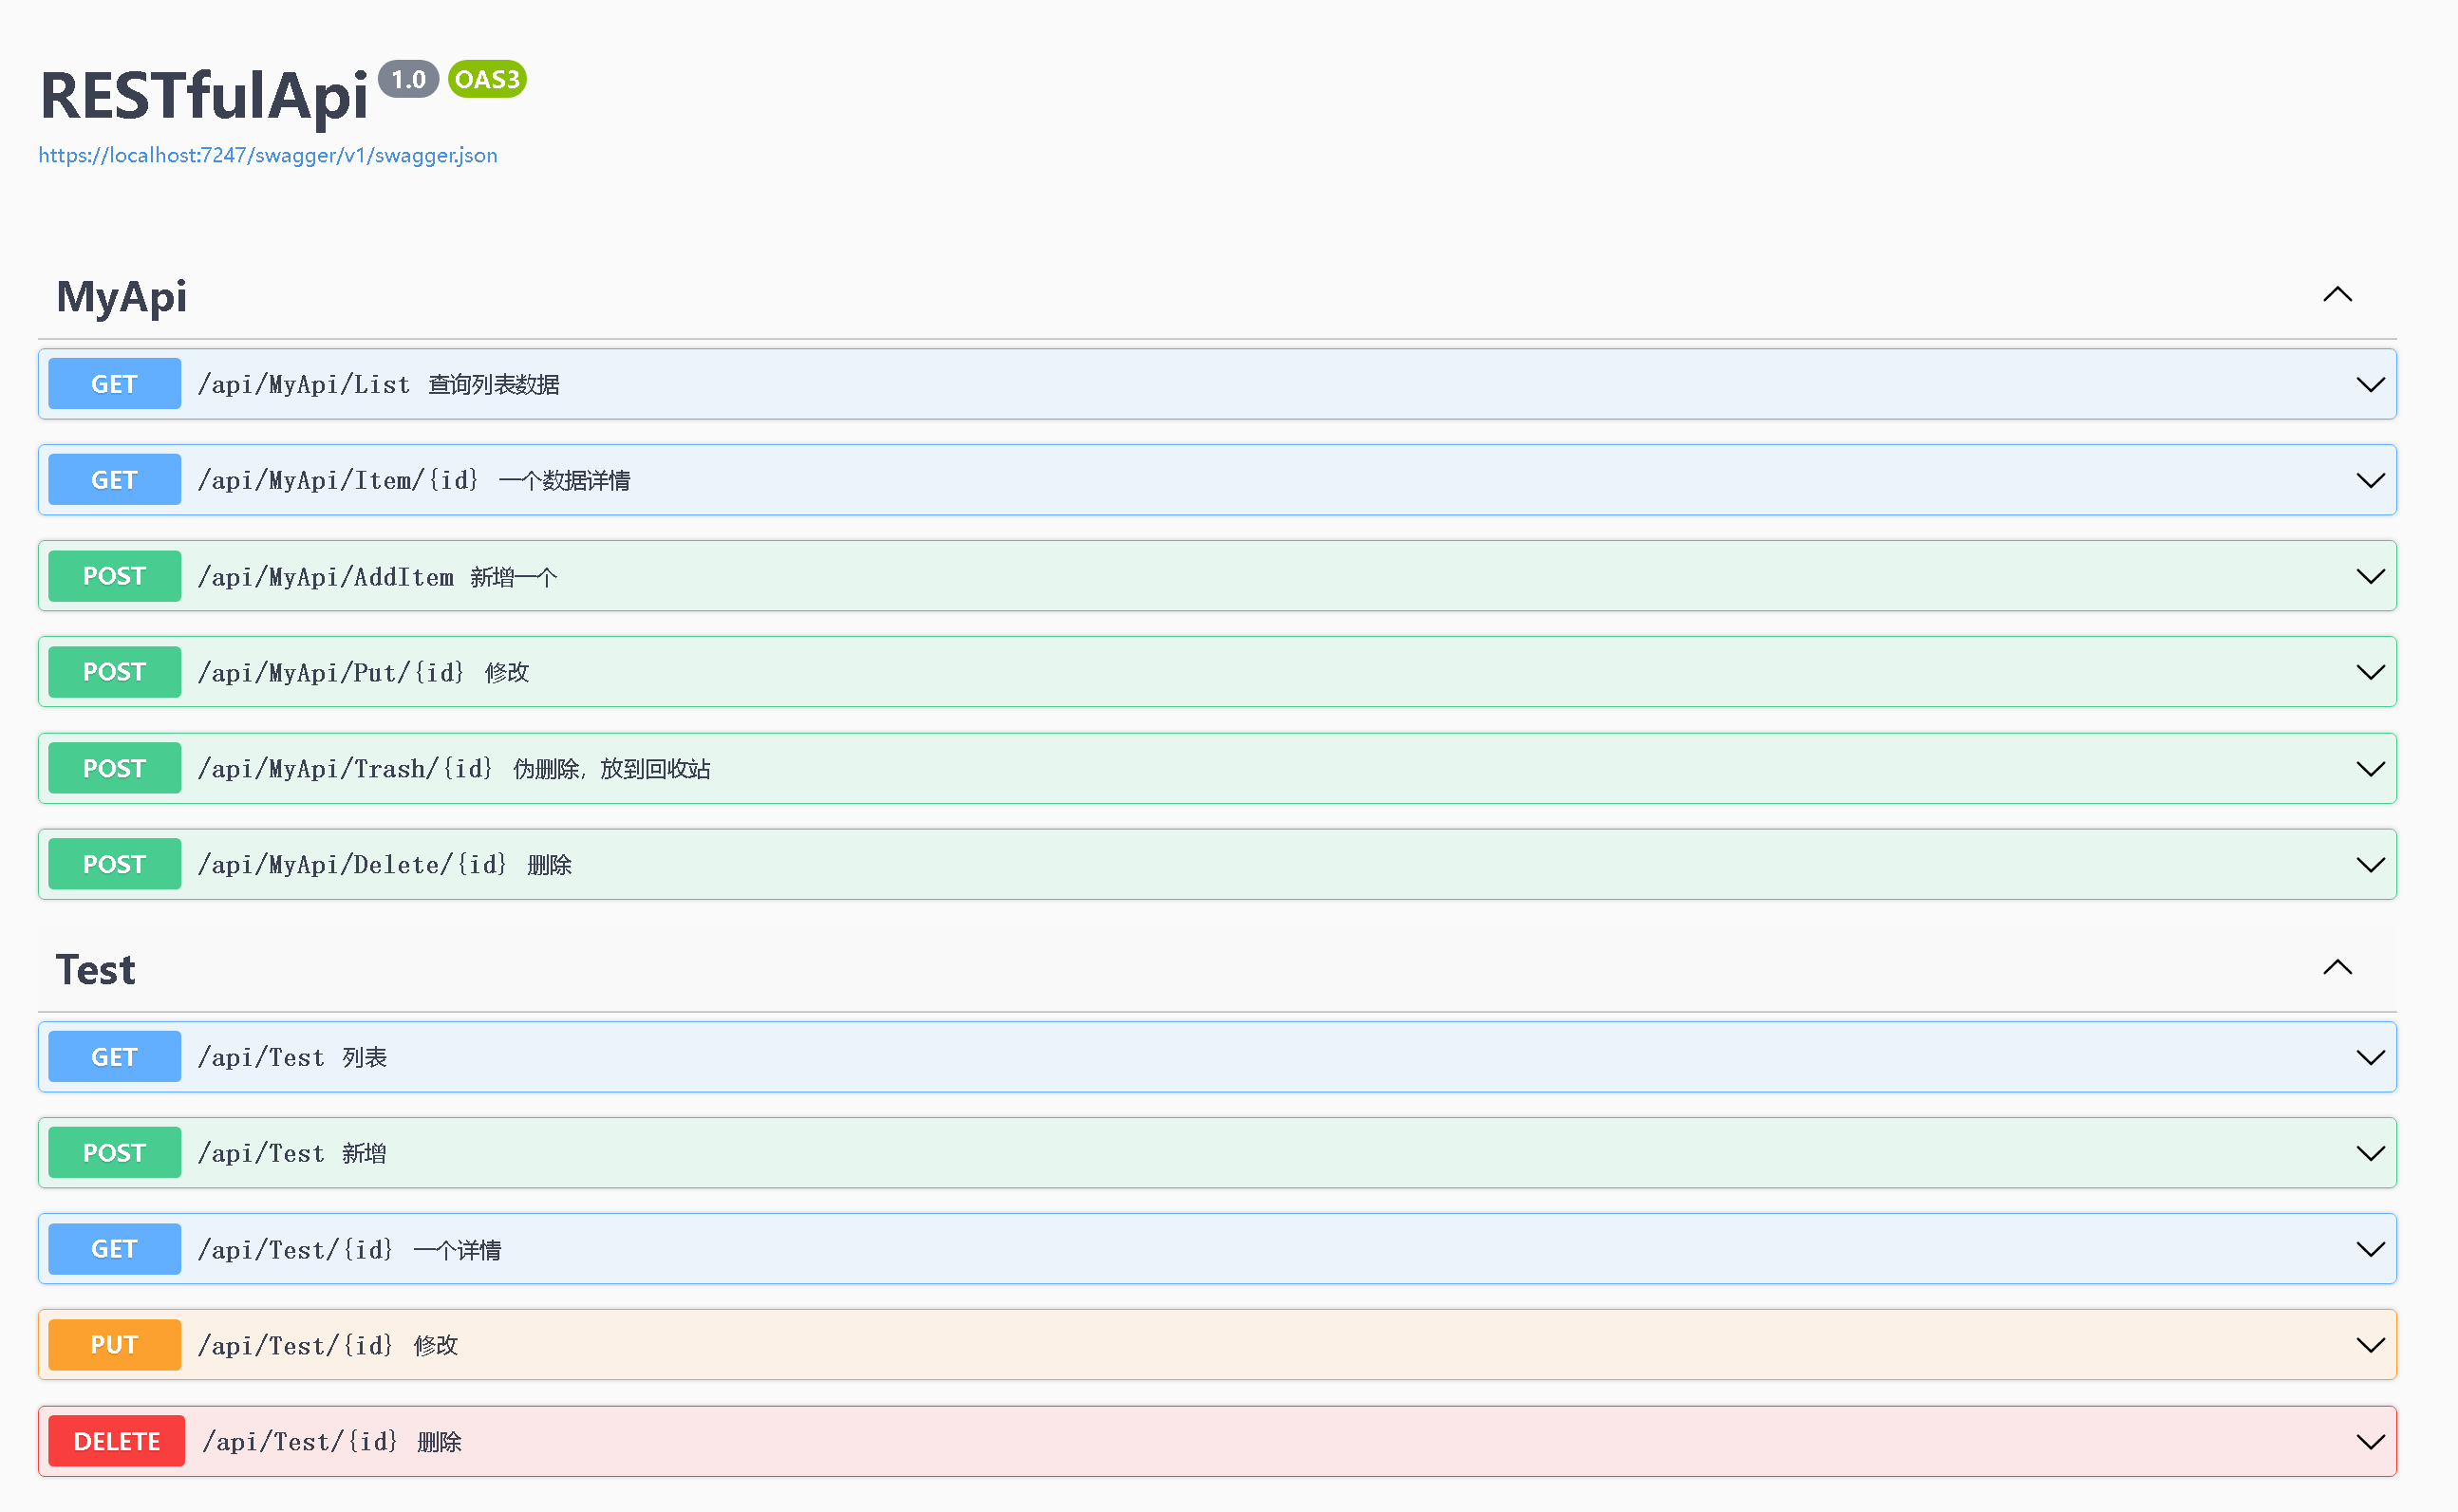2458x1512 pixels.
Task: Expand POST /api/MyApi/Delete/{id} arrow
Action: (x=2370, y=865)
